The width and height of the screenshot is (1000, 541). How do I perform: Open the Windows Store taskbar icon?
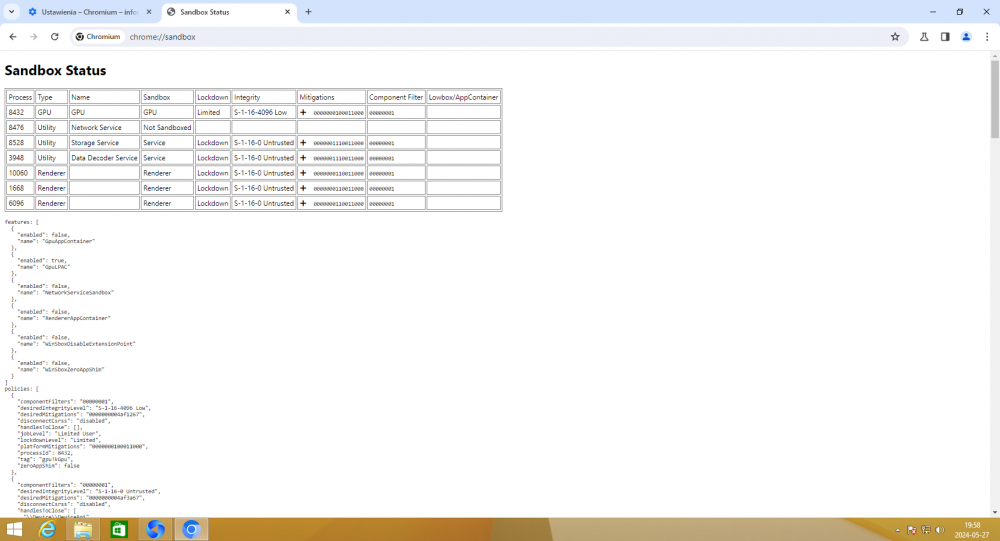coord(119,530)
